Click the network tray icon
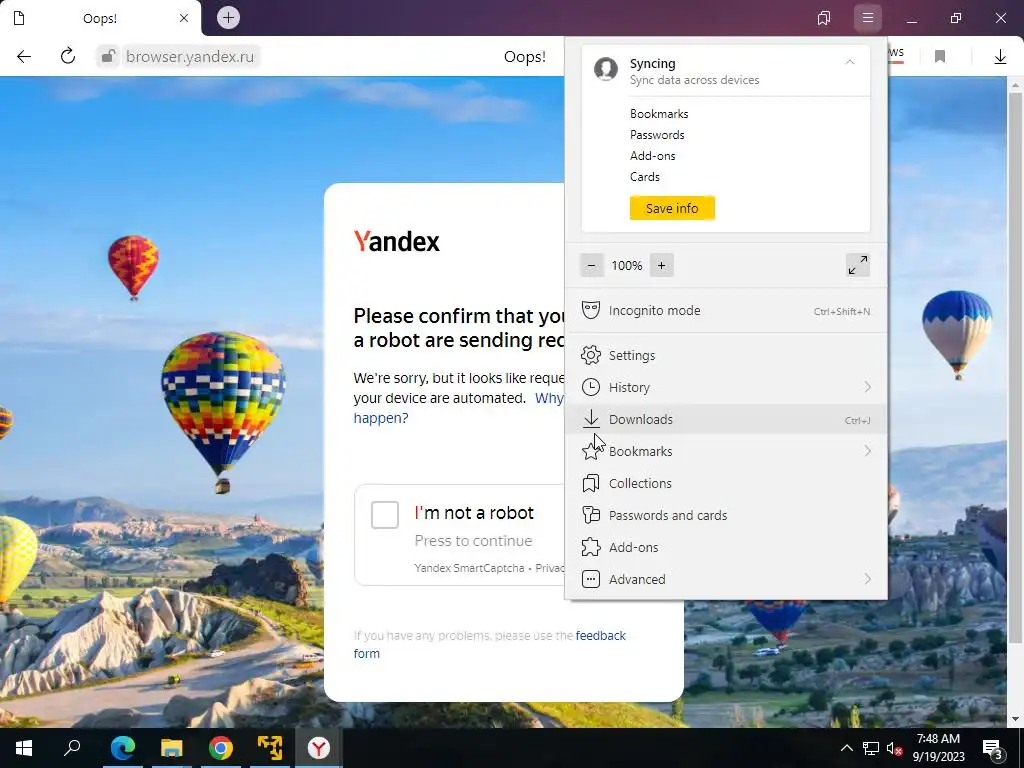Viewport: 1024px width, 768px height. (871, 748)
